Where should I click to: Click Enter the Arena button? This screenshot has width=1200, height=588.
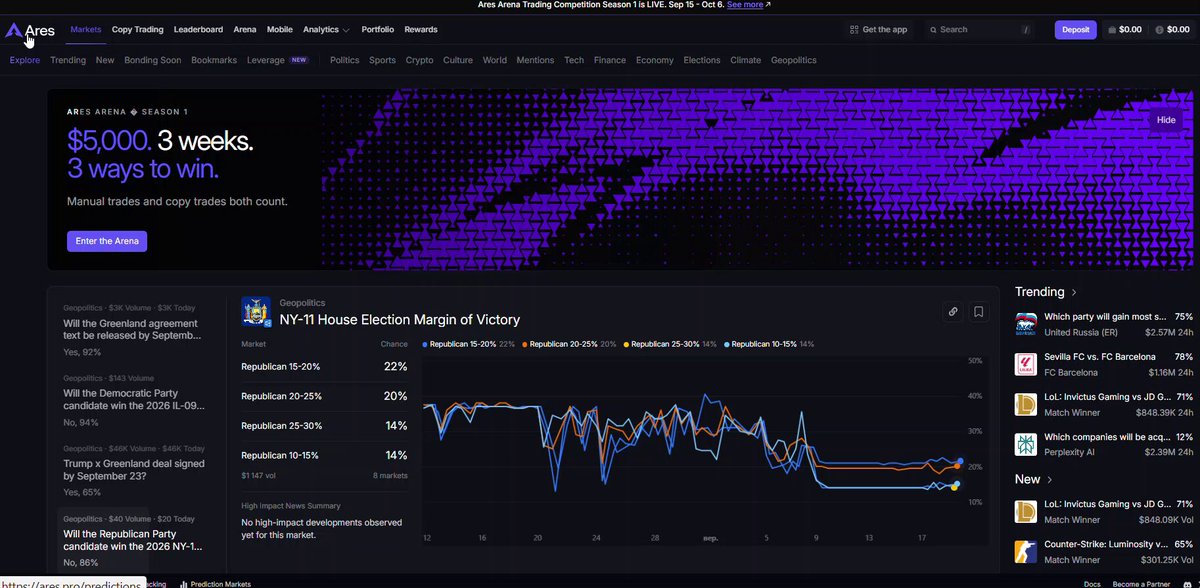coord(107,241)
